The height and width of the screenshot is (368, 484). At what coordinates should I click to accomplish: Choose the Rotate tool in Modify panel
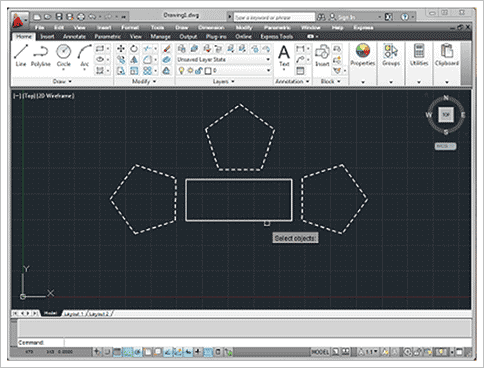134,49
